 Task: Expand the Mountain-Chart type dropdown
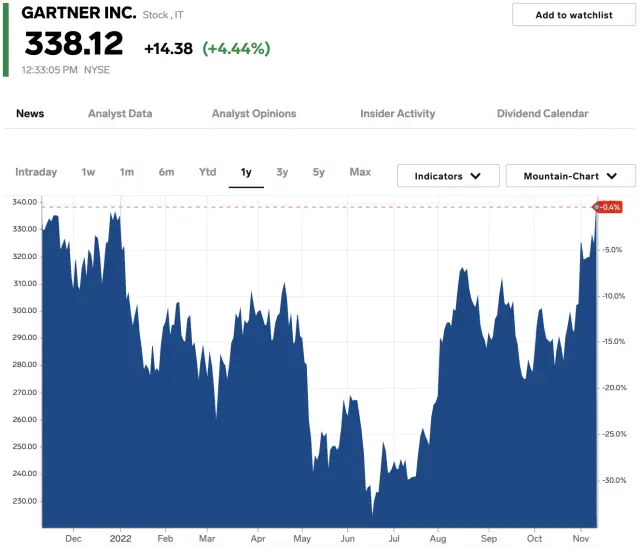570,176
